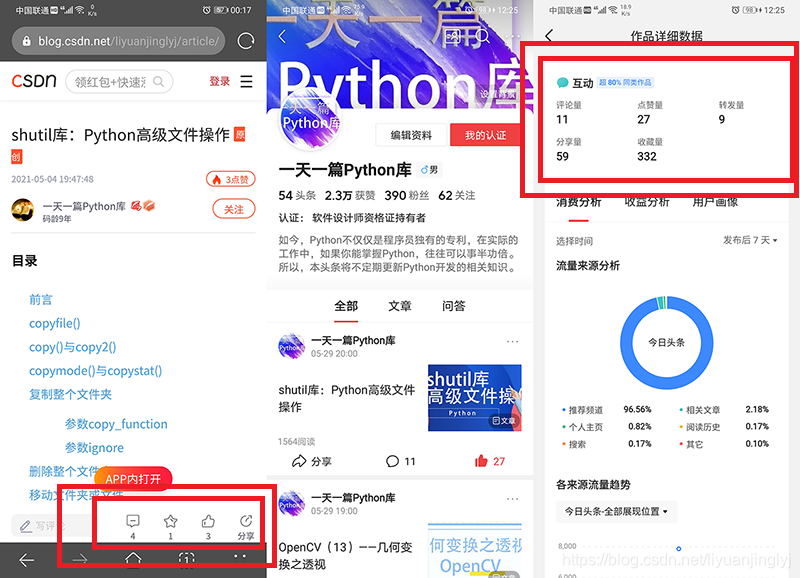Click the CSDN logo
Screen dimensions: 800x578
(x=34, y=81)
